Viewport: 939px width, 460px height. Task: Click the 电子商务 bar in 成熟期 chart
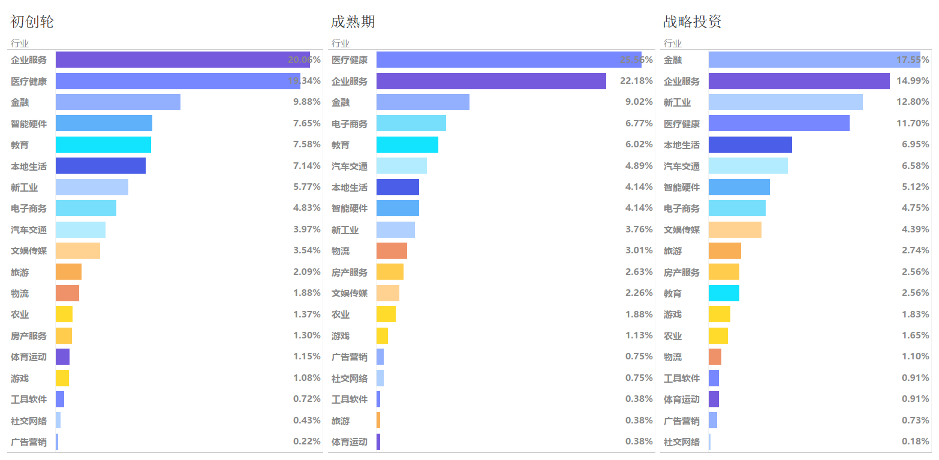point(411,123)
